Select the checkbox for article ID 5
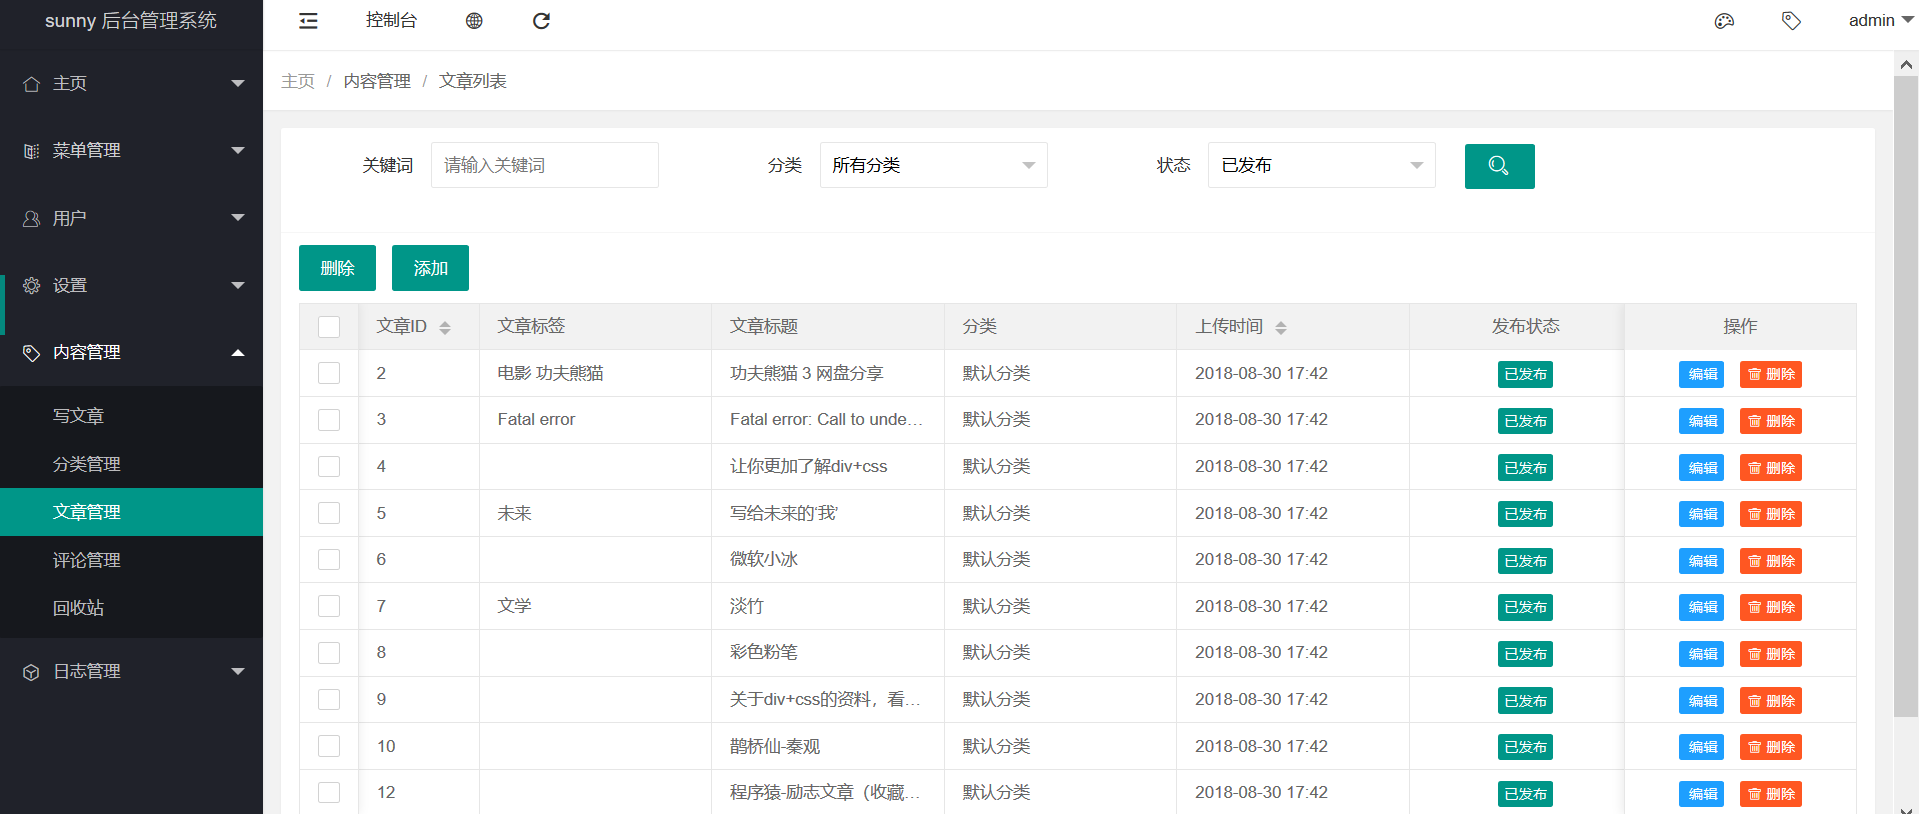The image size is (1919, 814). coord(329,513)
